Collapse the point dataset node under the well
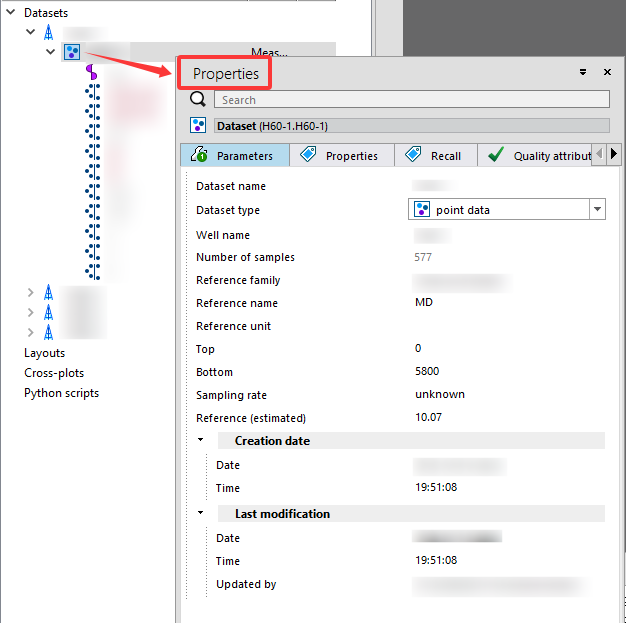The height and width of the screenshot is (623, 626). click(50, 52)
